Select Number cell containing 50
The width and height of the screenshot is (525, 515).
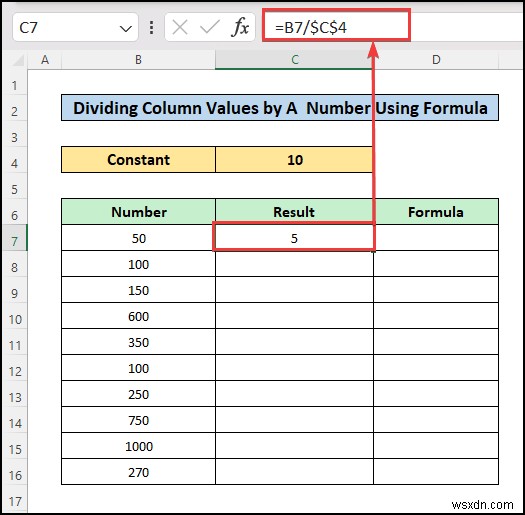[x=138, y=238]
